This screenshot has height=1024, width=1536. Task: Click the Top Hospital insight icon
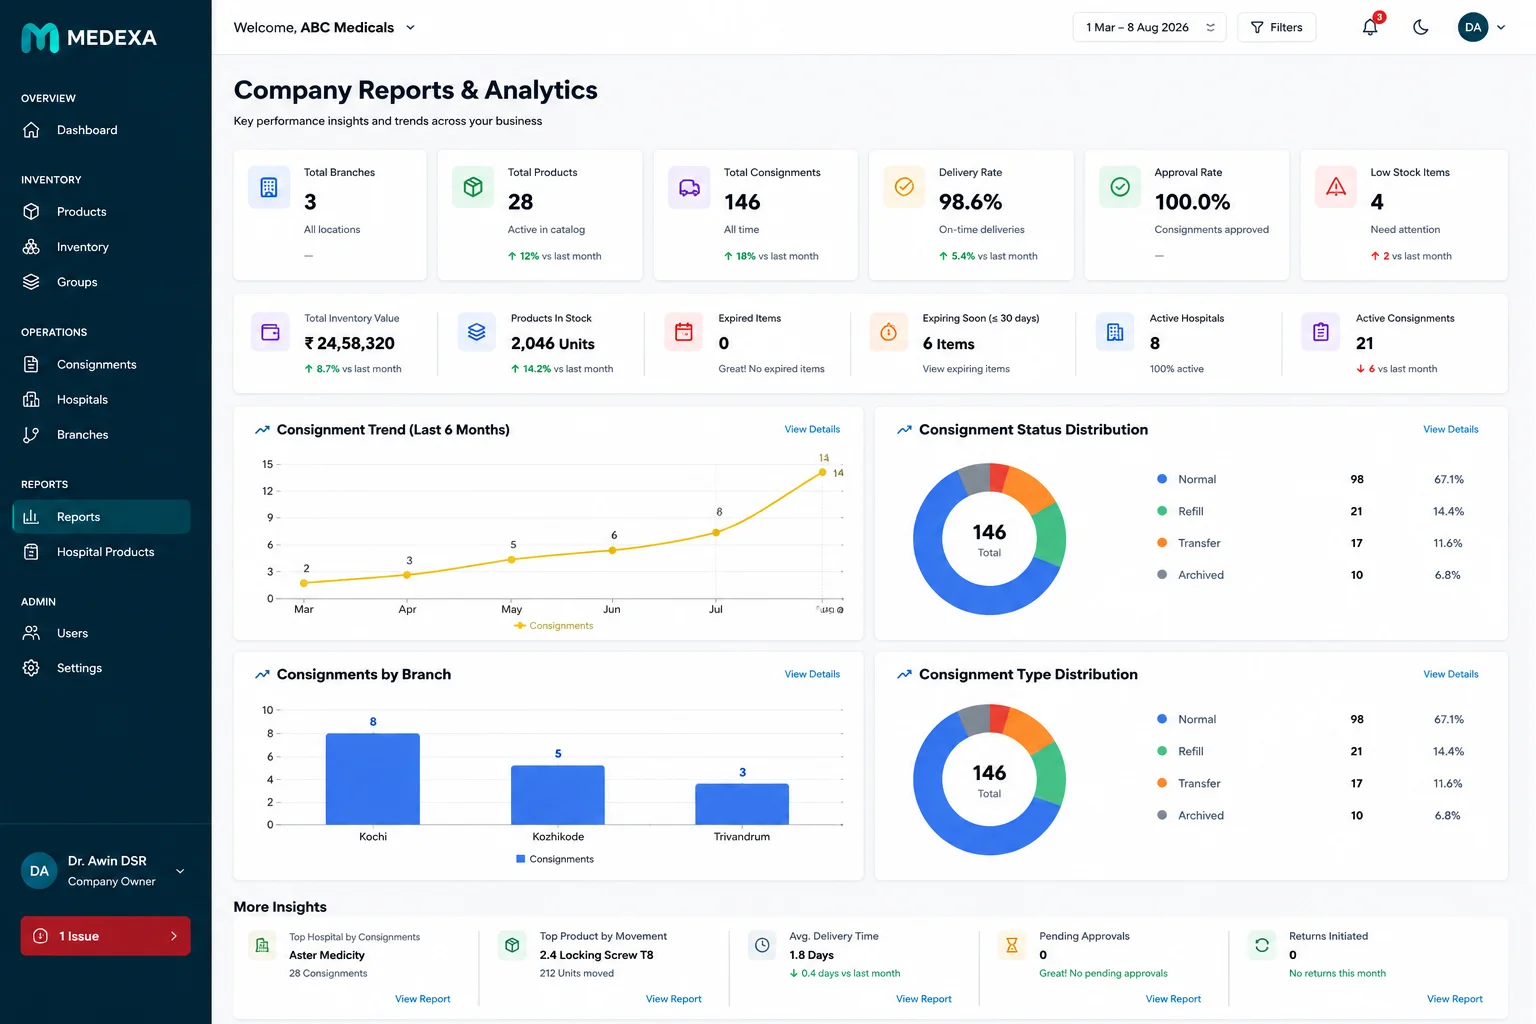262,945
